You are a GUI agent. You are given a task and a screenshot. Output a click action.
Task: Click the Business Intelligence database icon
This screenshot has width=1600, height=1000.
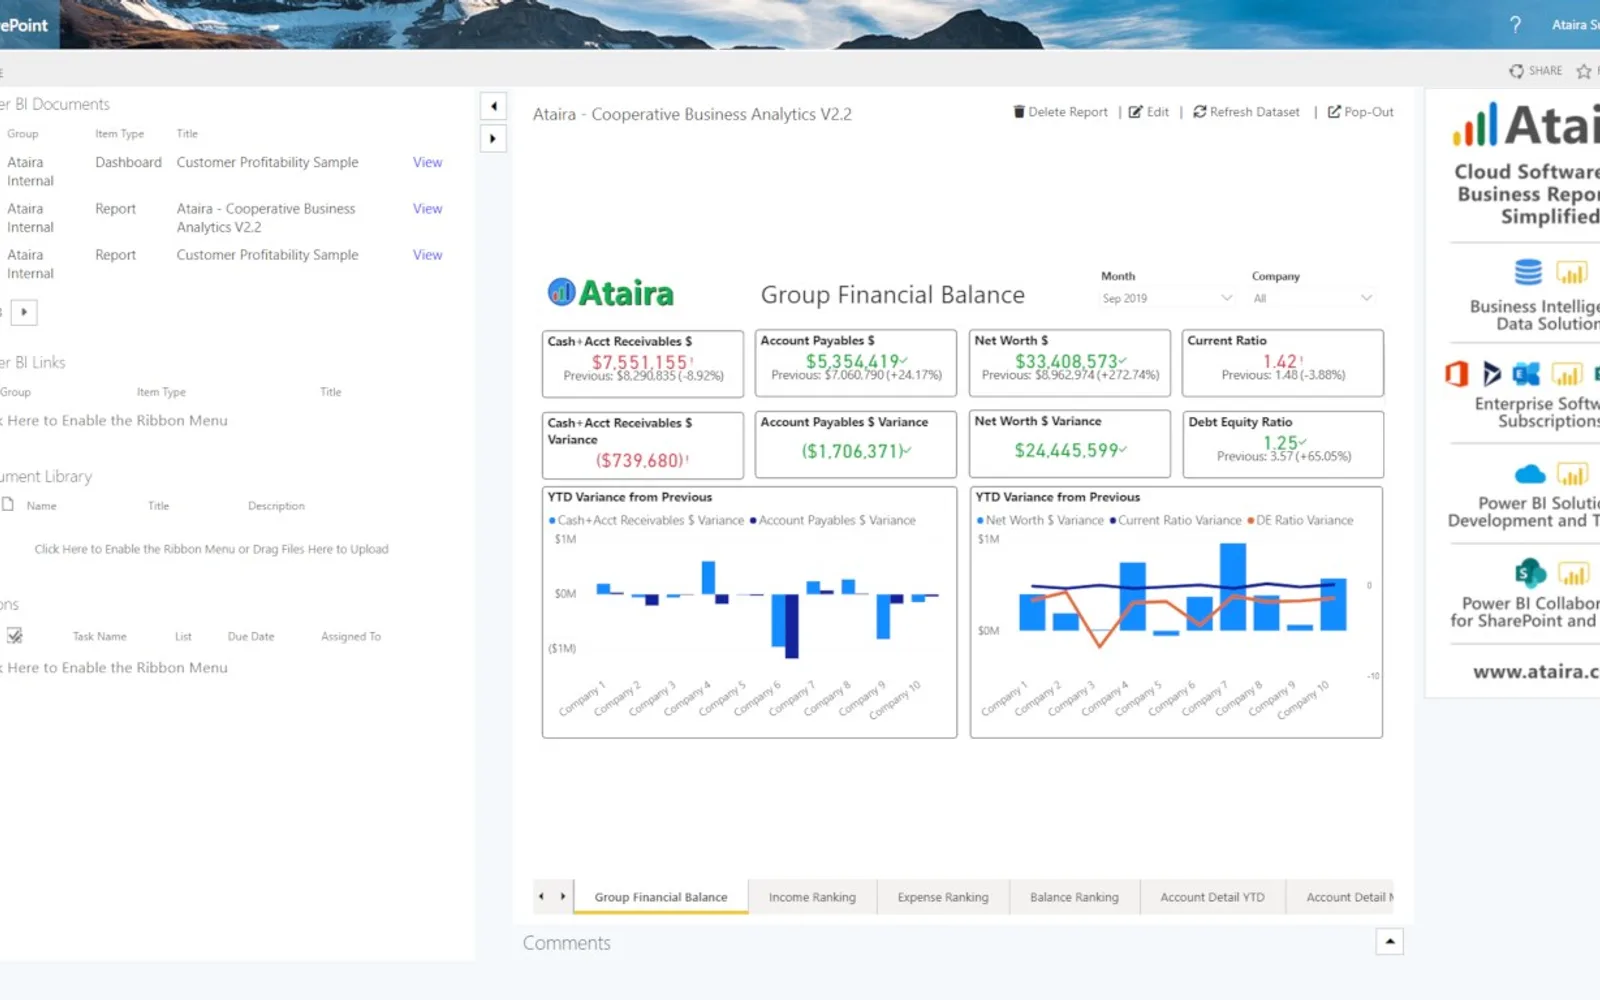pyautogui.click(x=1528, y=272)
